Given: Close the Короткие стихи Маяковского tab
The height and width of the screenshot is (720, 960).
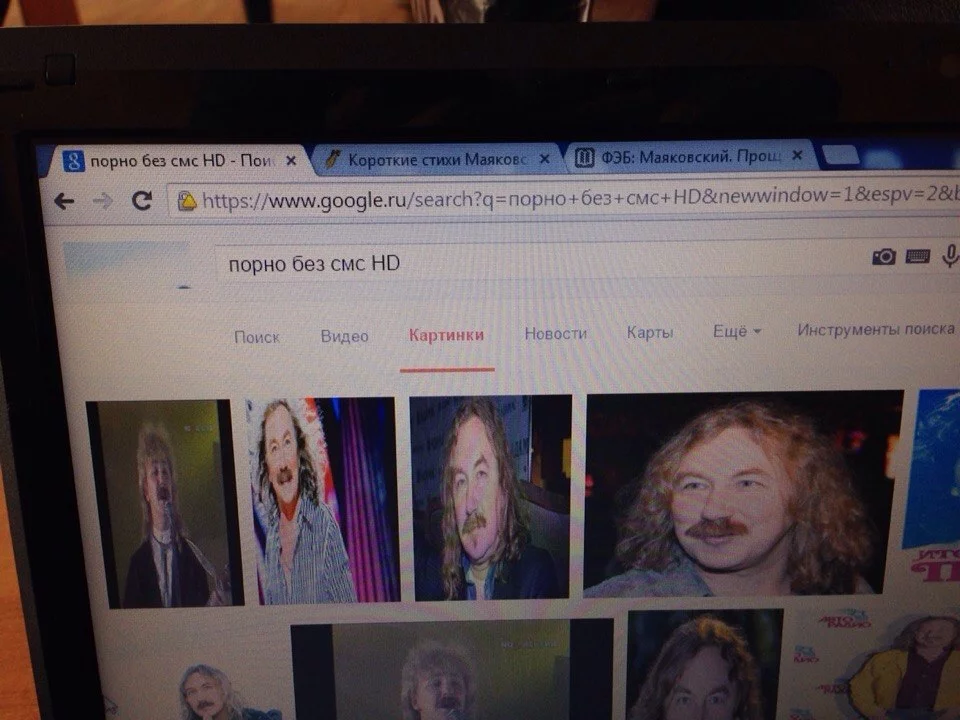Looking at the screenshot, I should [x=544, y=159].
